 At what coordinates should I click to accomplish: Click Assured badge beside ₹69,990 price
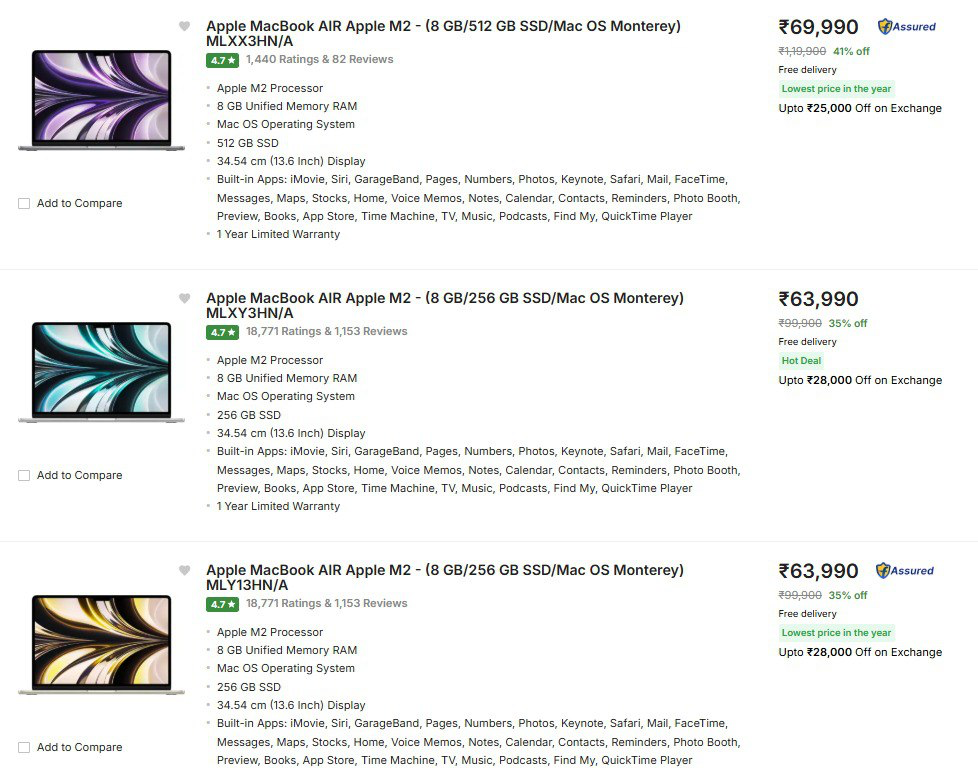pyautogui.click(x=905, y=27)
